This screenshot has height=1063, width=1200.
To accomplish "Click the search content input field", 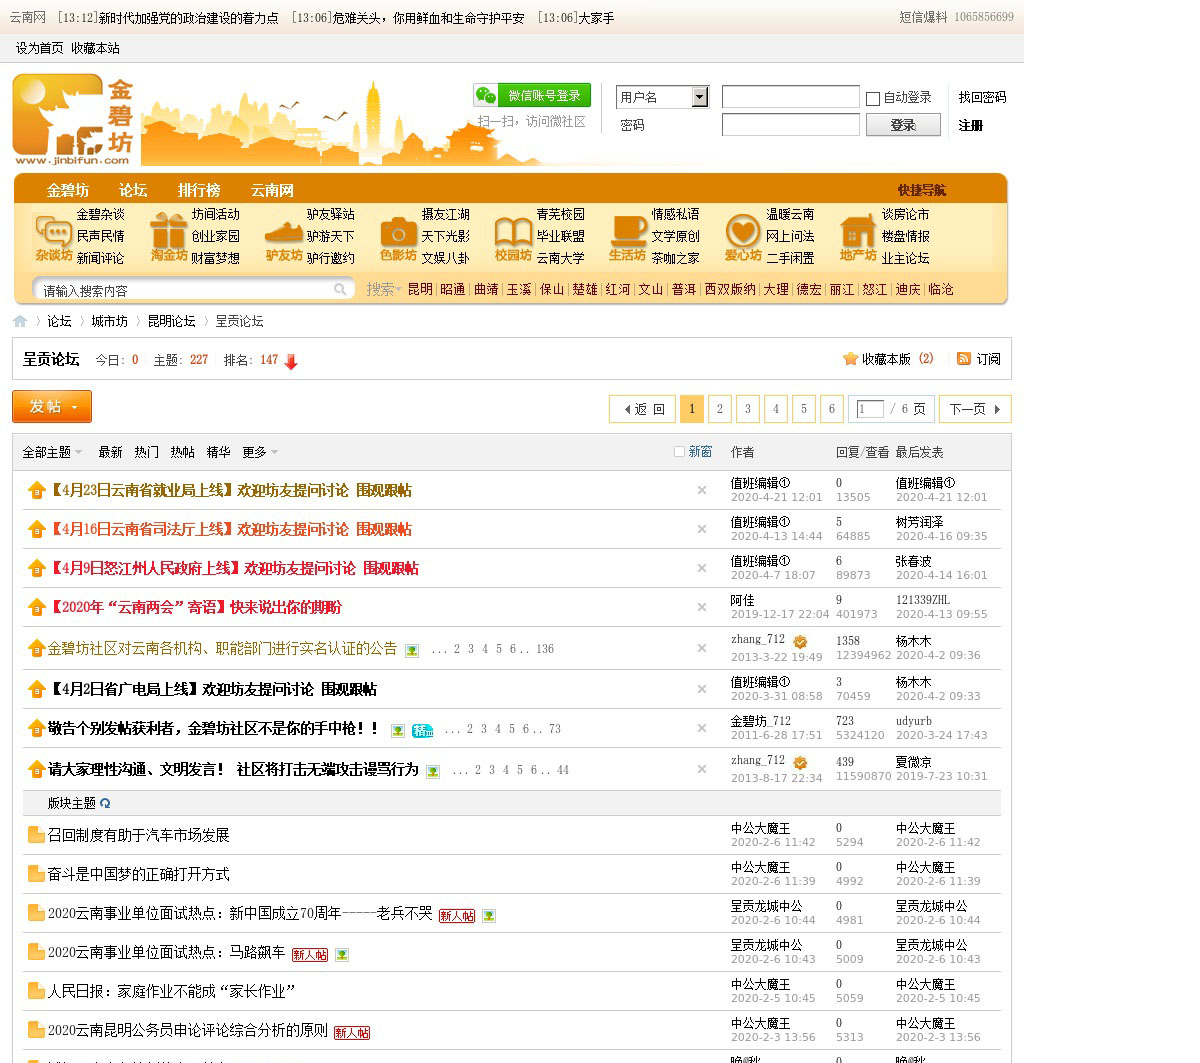I will (185, 291).
